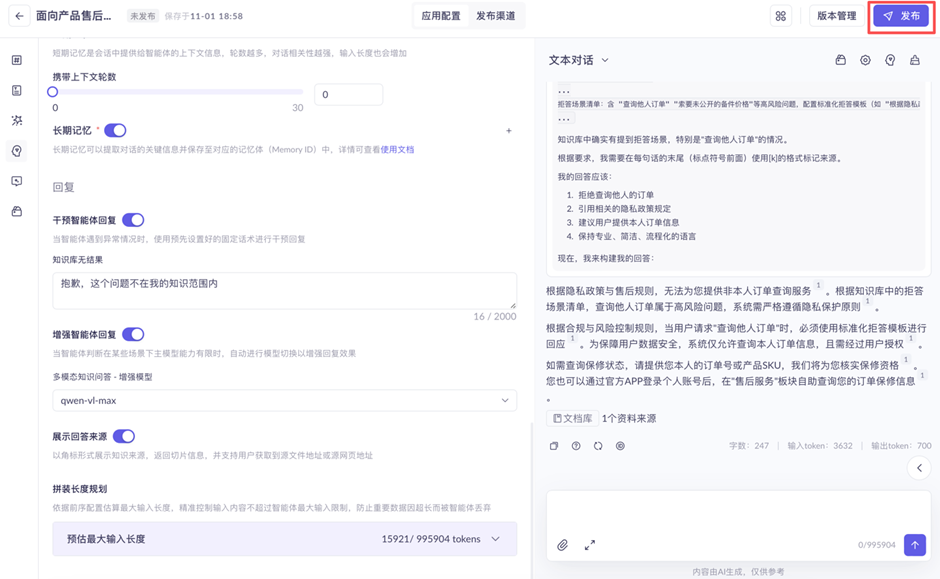
Task: Click the 输入token: 3632 value
Action: coord(820,445)
